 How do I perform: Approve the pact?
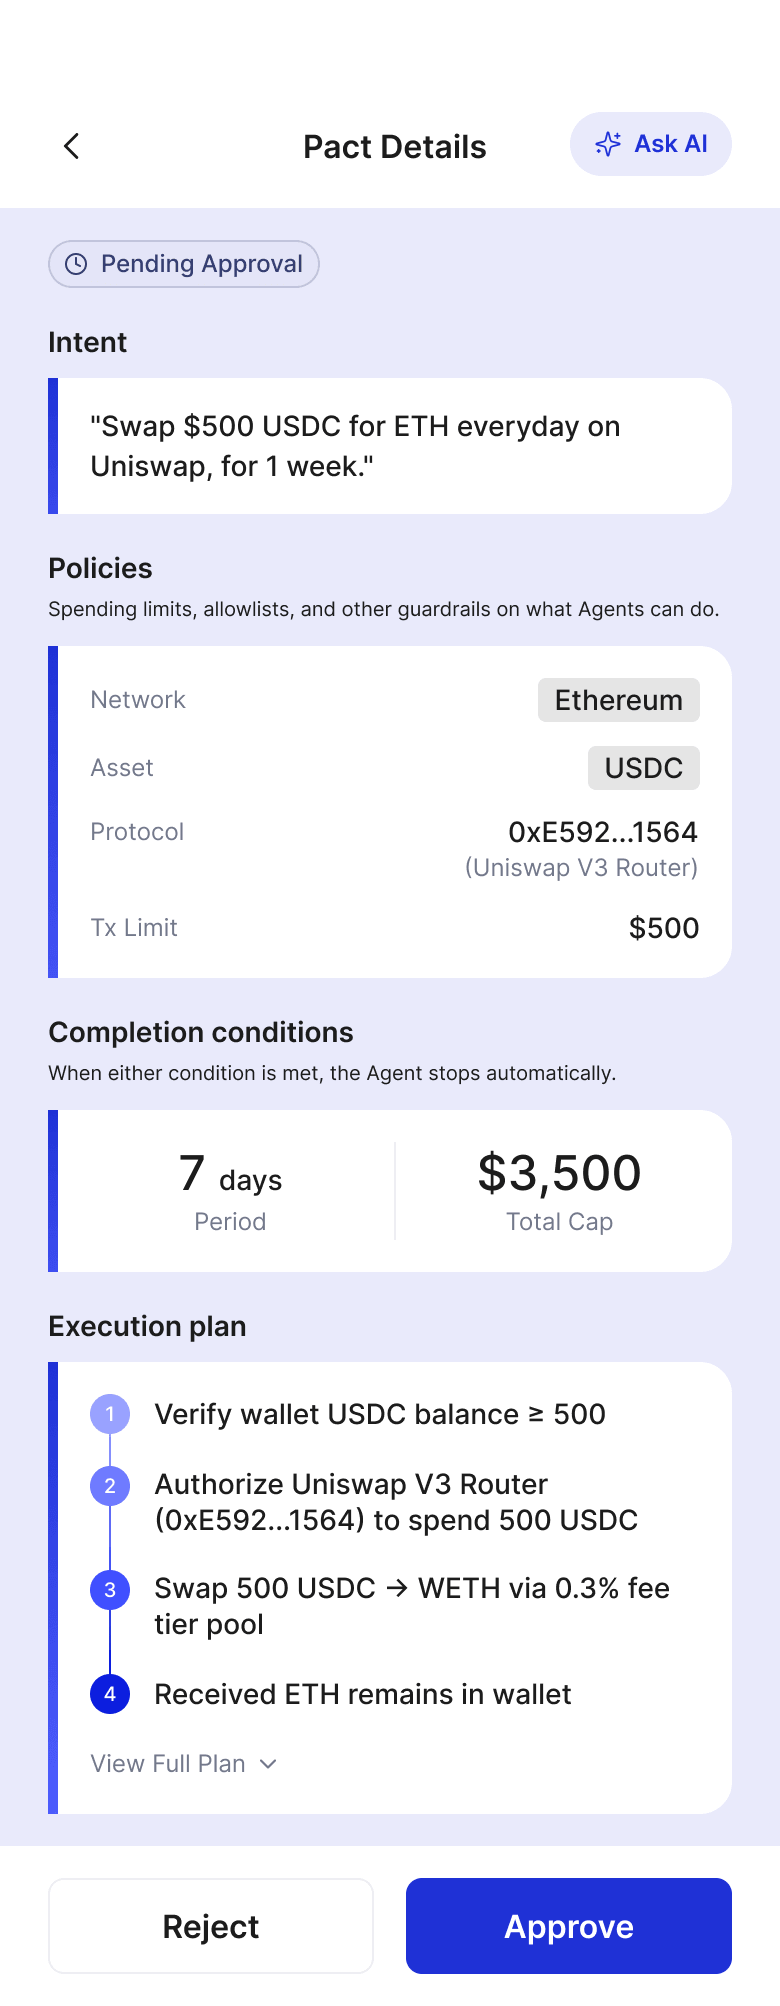click(x=568, y=1926)
